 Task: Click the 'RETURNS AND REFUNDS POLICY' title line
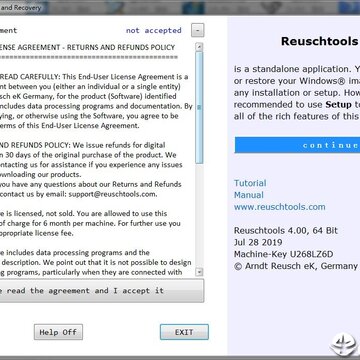point(121,47)
